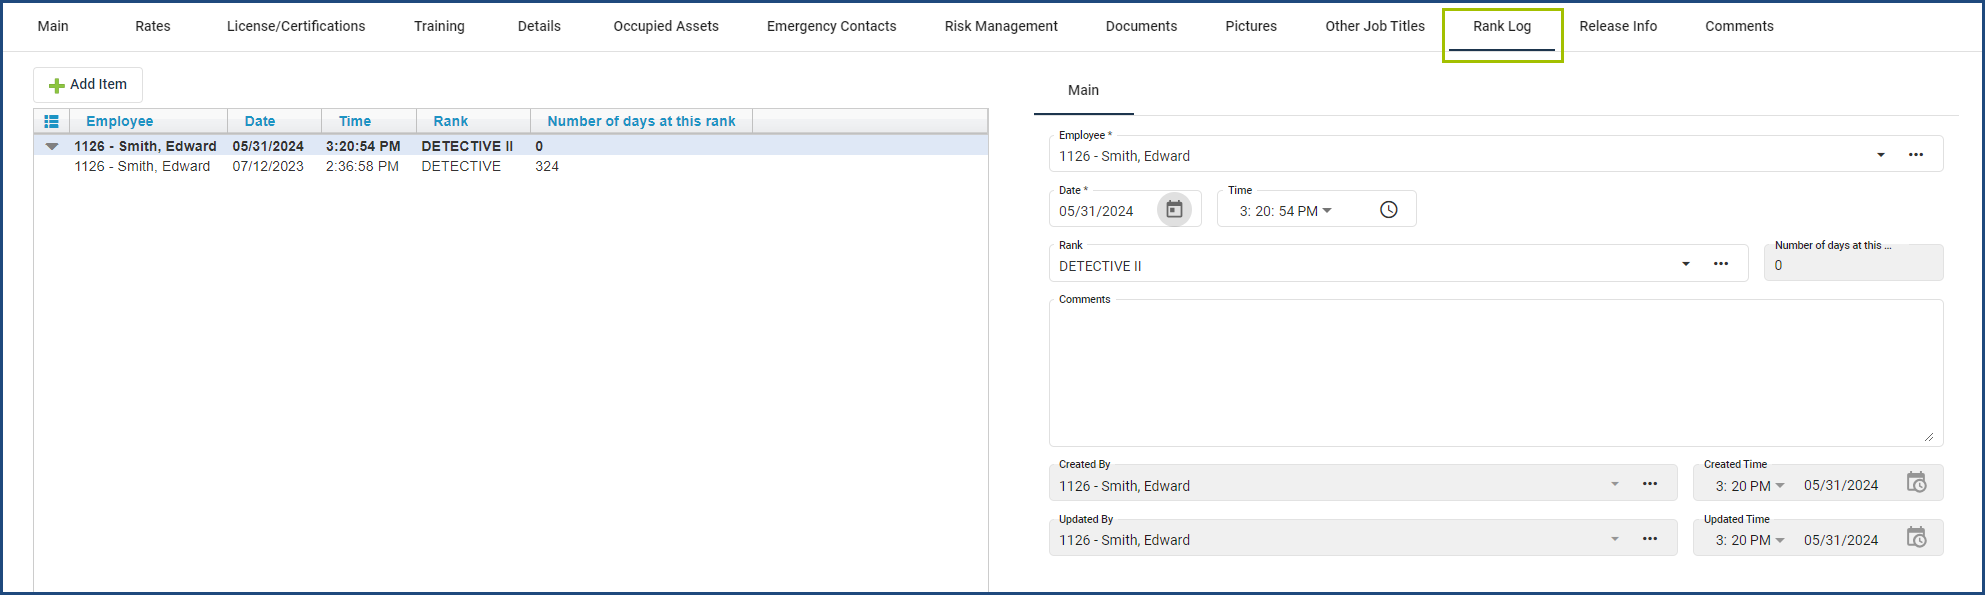Open Updated Time calendar-clock icon
Viewport: 1985px width, 595px height.
coord(1916,538)
